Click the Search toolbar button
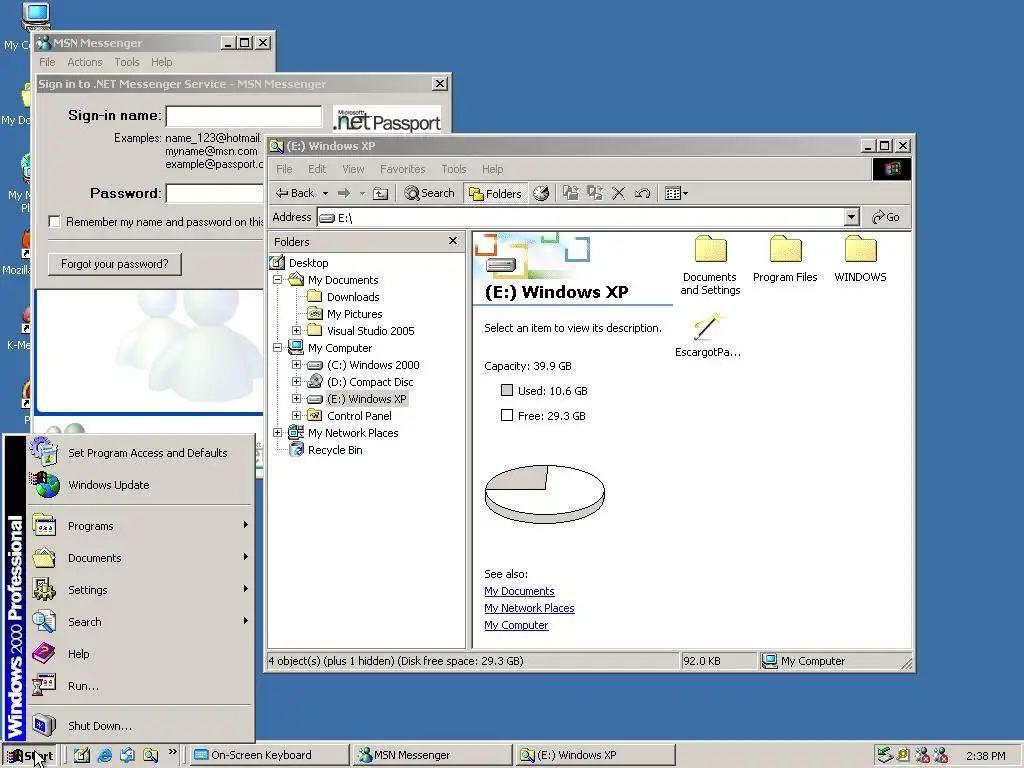1024x768 pixels. (429, 193)
